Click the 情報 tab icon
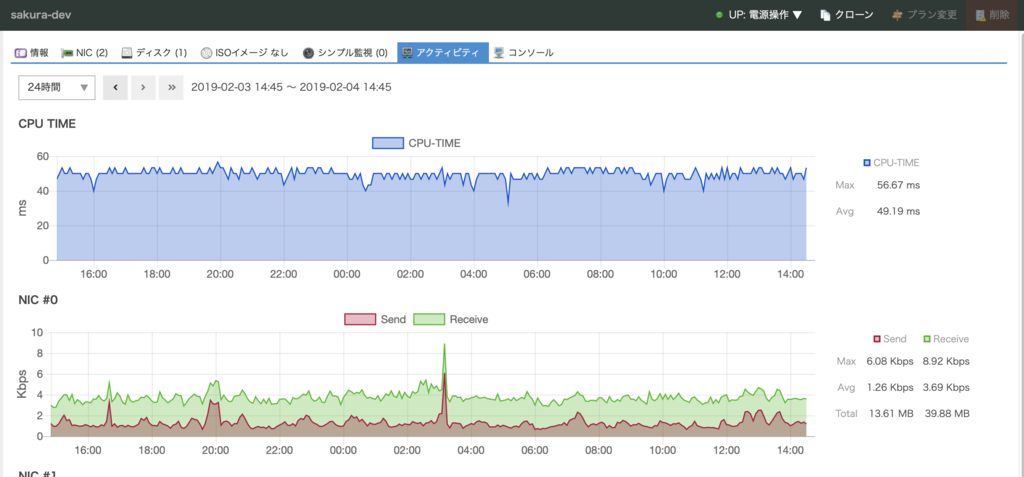Screen dimensions: 1024x477 pos(20,53)
